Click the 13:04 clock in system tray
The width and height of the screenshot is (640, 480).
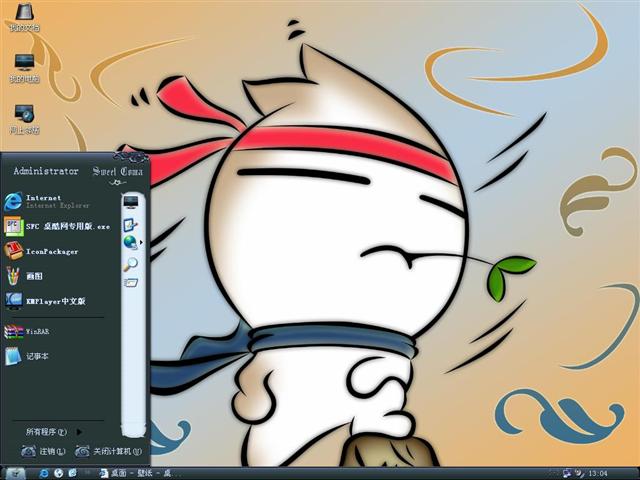(x=598, y=473)
